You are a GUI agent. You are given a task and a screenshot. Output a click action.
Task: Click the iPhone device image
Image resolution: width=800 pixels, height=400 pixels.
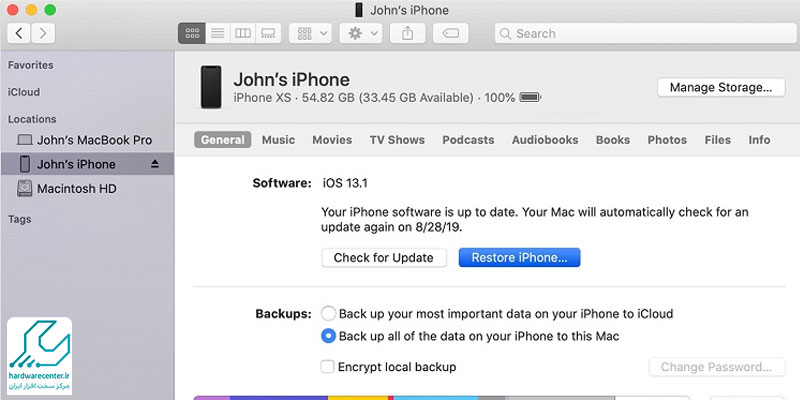click(x=211, y=87)
